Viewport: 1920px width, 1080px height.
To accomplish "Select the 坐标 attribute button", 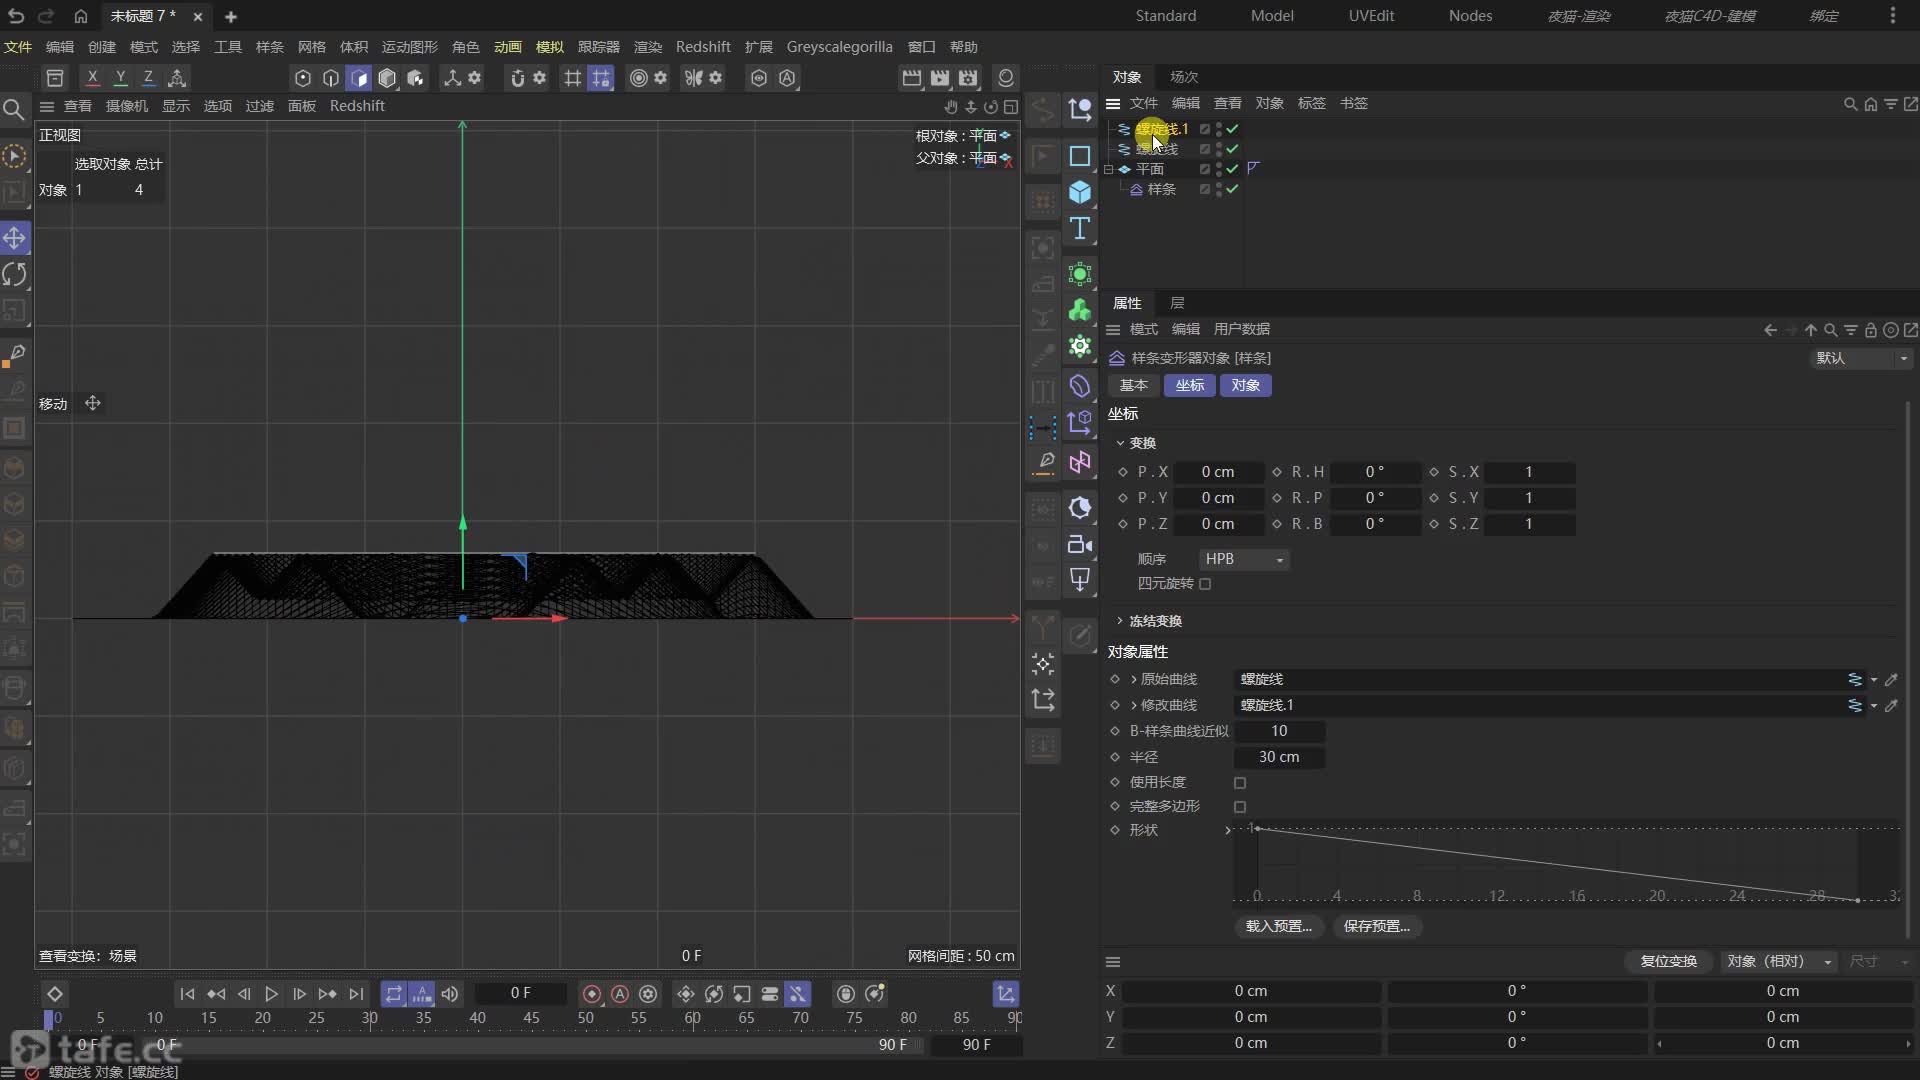I will (1190, 385).
